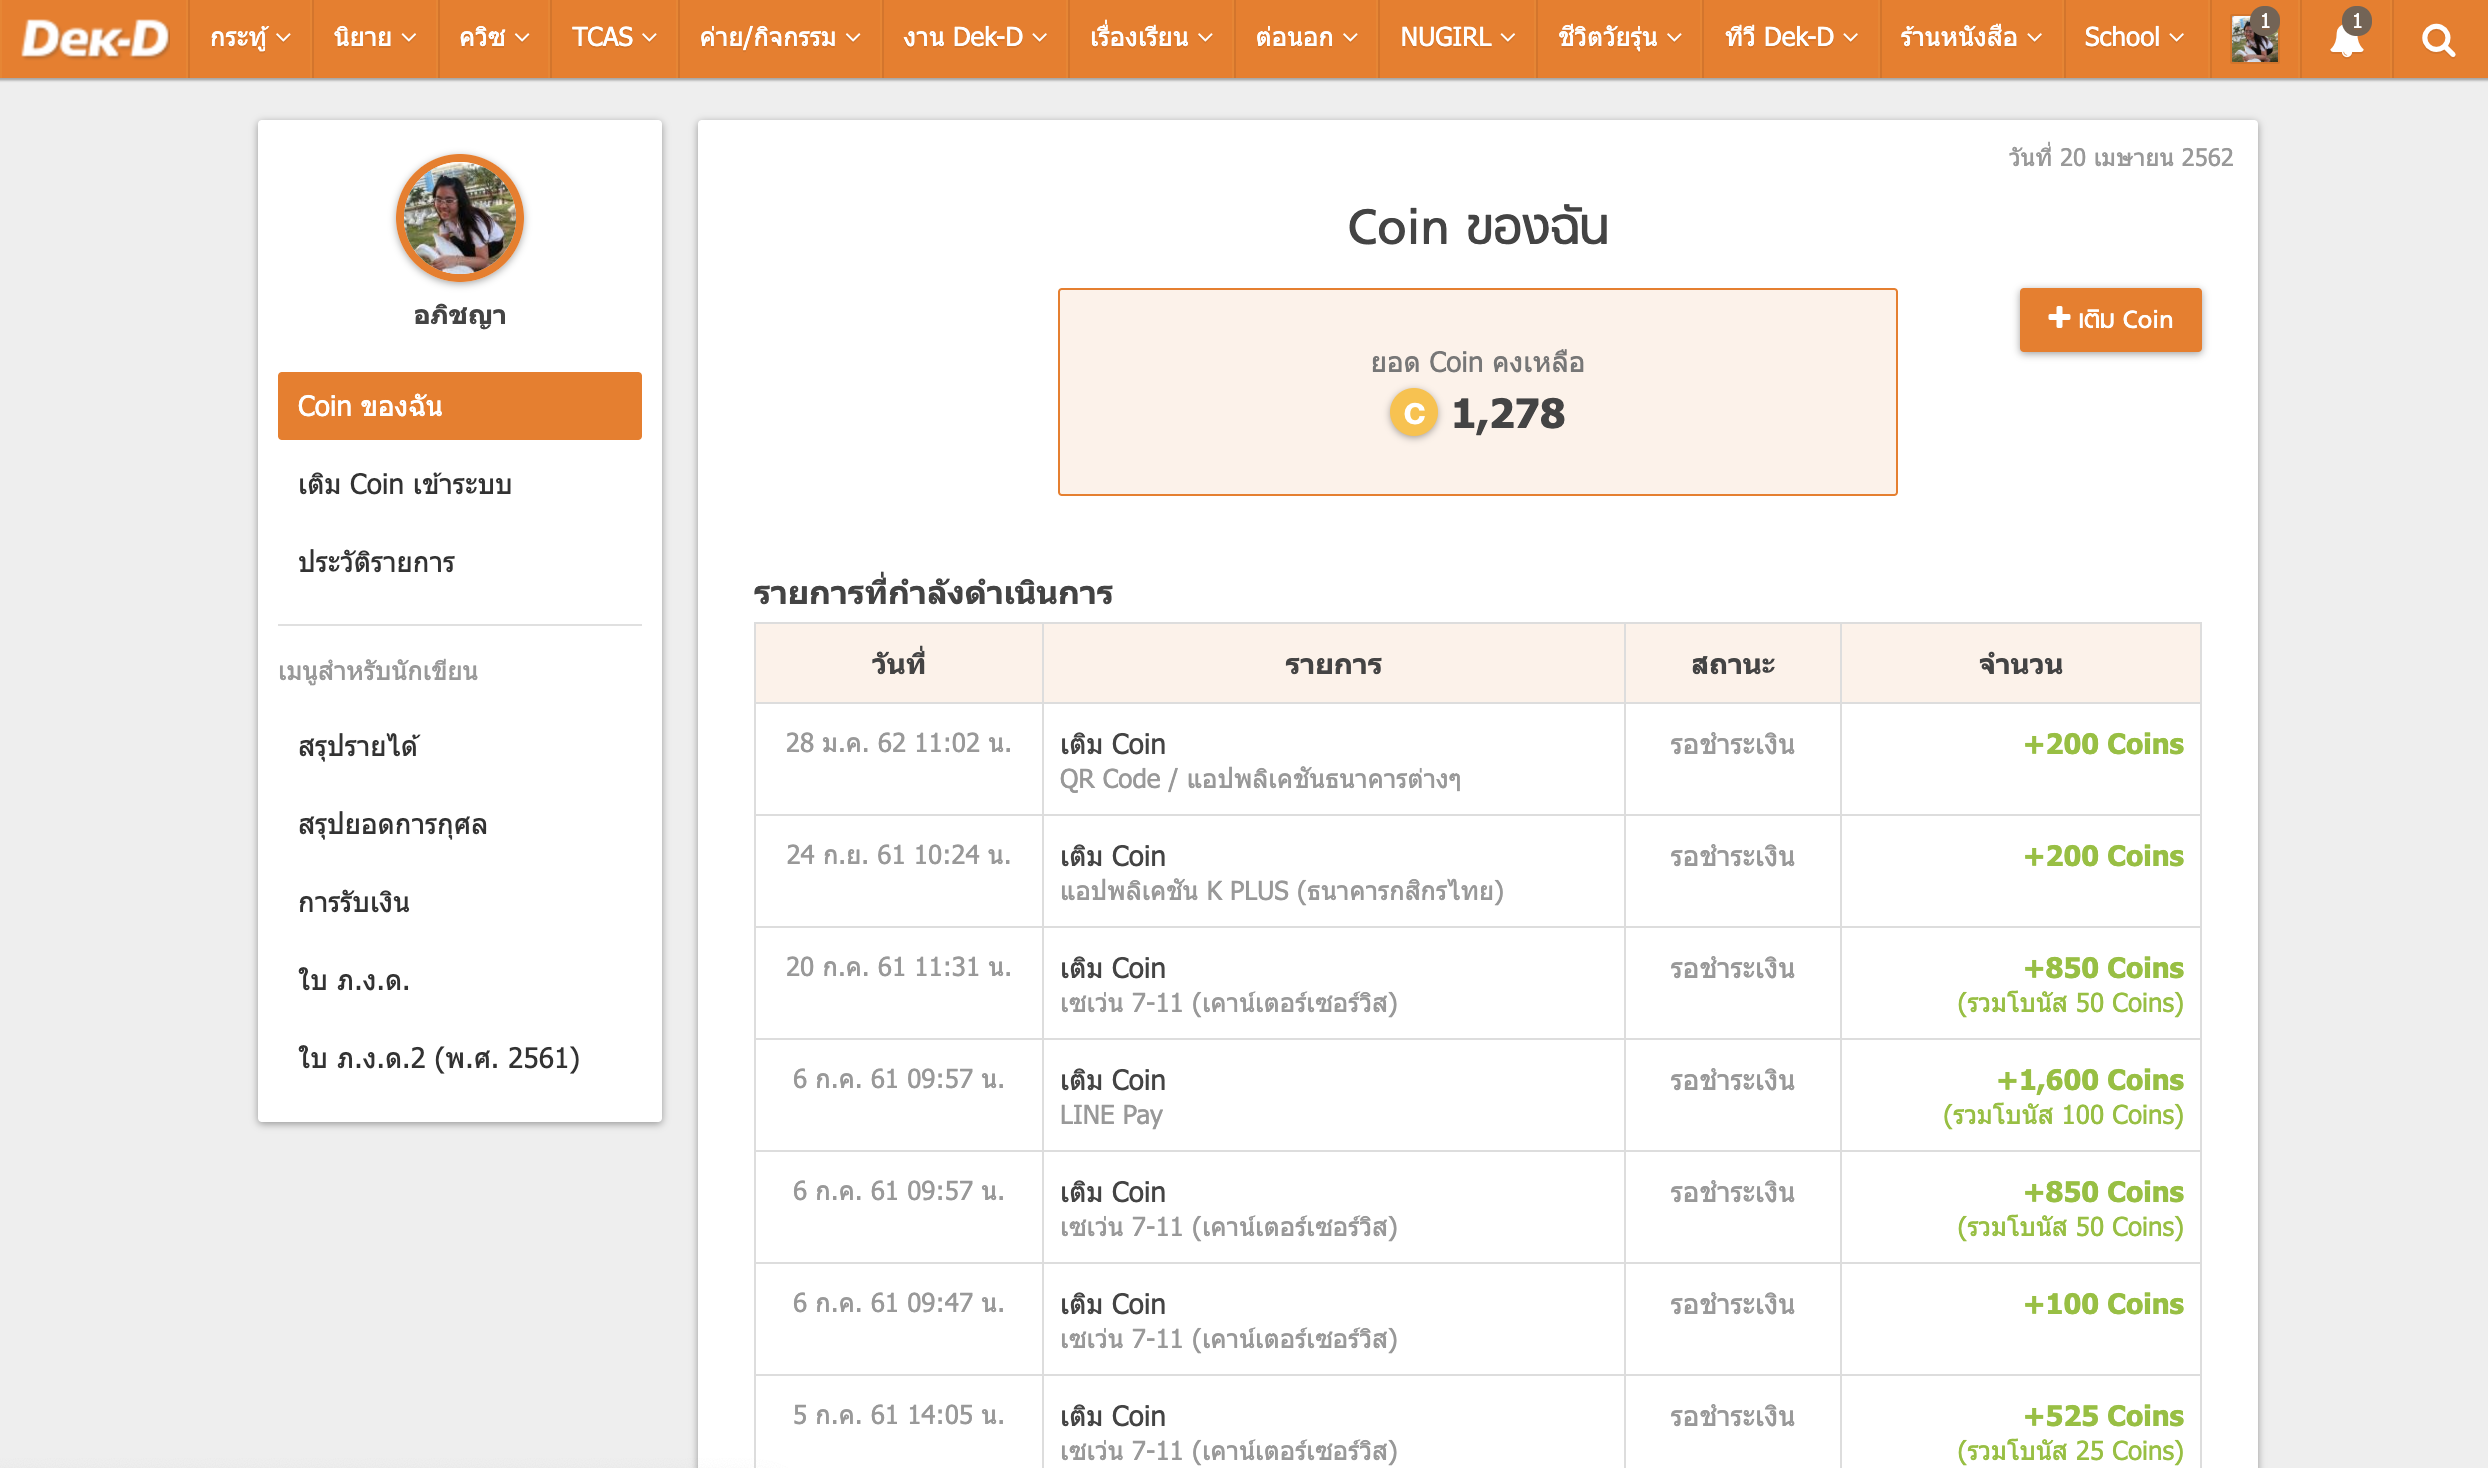Open the TCAS dropdown

(x=613, y=38)
